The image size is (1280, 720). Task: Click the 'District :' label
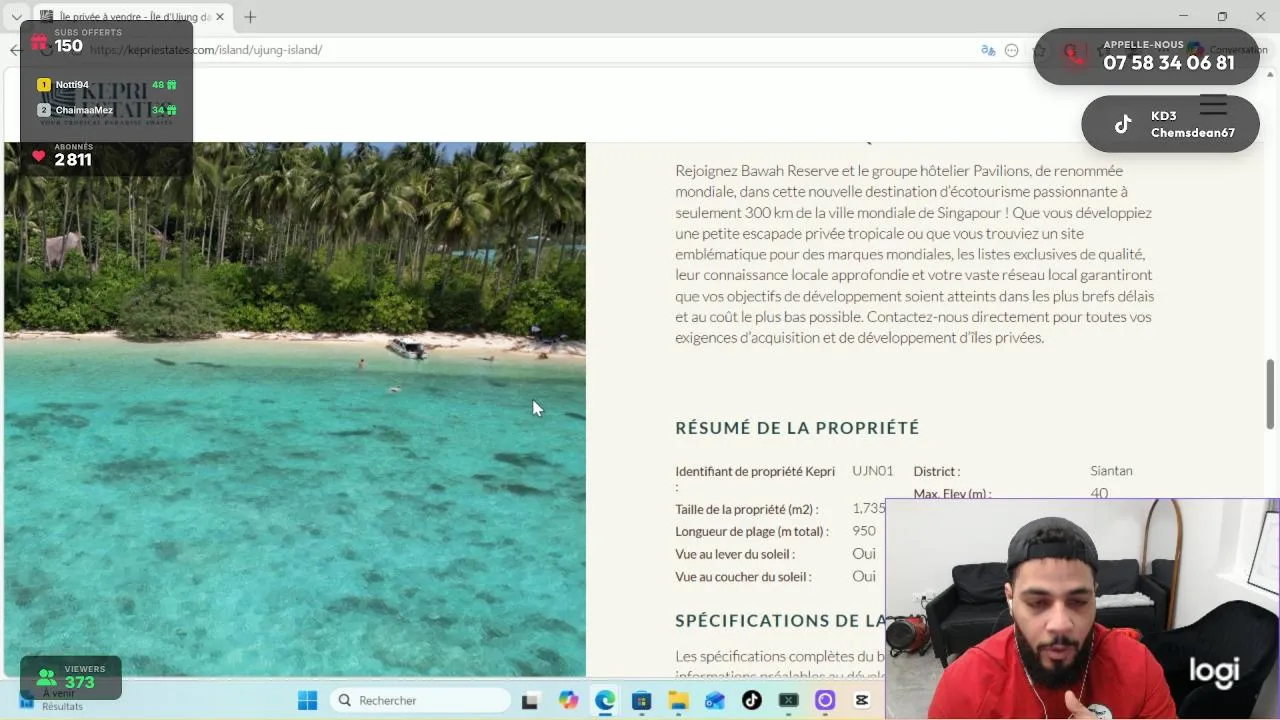[x=936, y=471]
